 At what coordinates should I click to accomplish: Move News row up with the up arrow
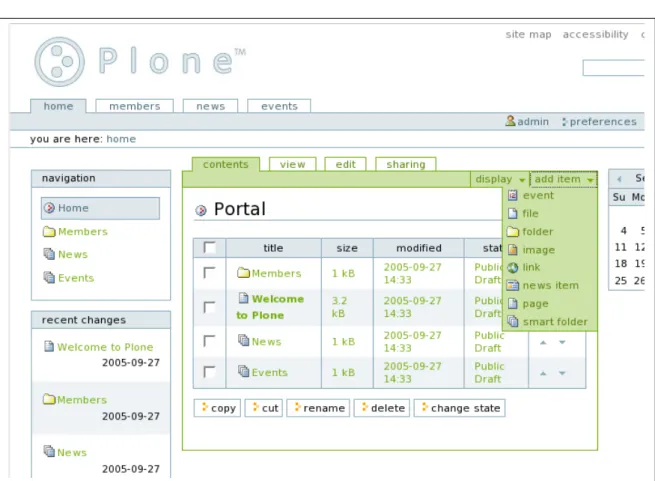tap(543, 342)
